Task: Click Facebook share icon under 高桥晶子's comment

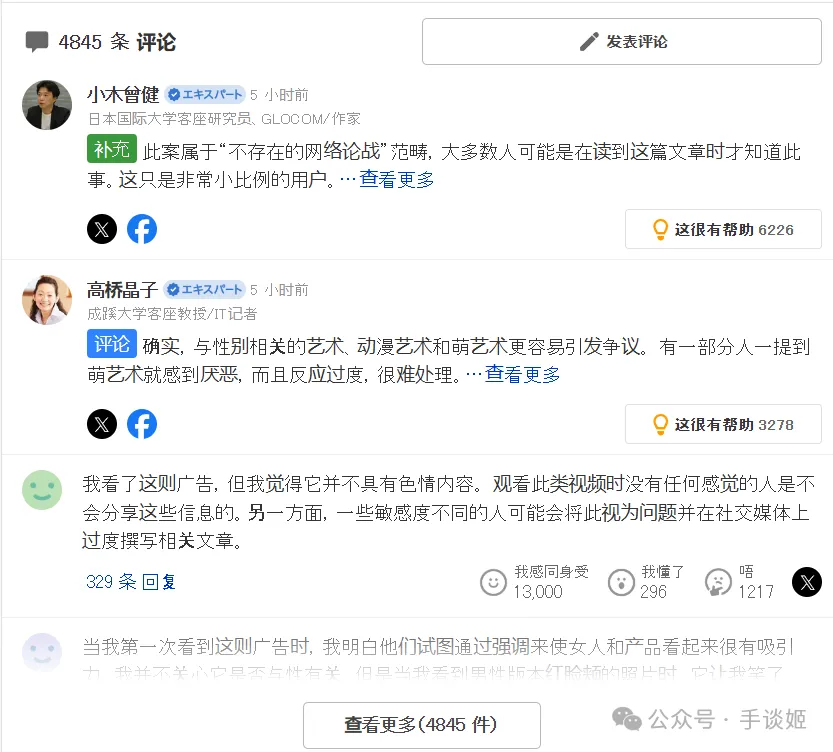Action: tap(142, 424)
